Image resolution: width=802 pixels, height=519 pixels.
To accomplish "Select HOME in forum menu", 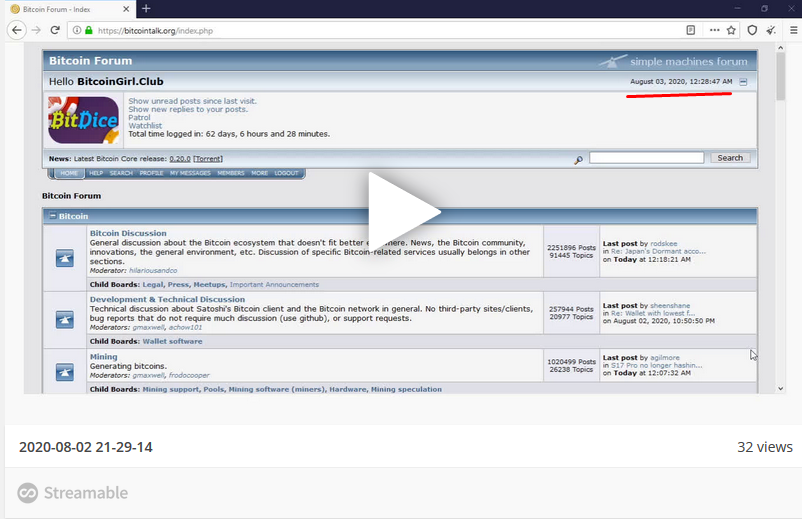I will click(x=69, y=173).
